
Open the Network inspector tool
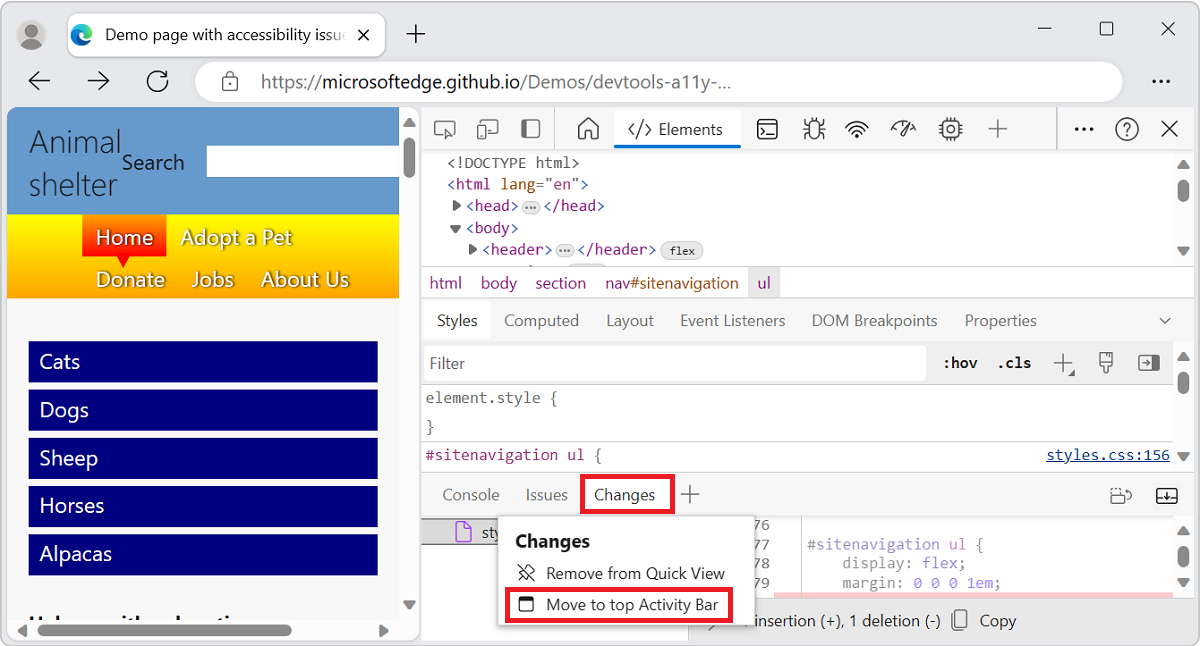[x=857, y=128]
